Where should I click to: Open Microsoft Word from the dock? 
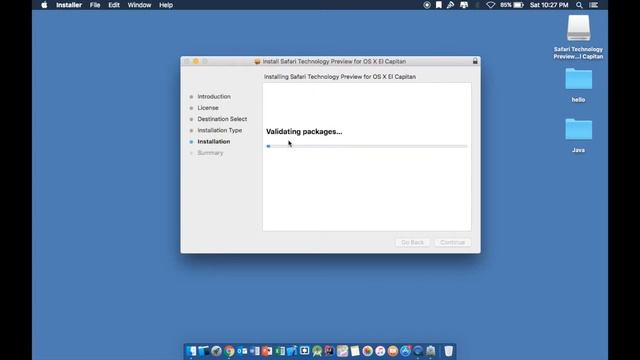255,351
